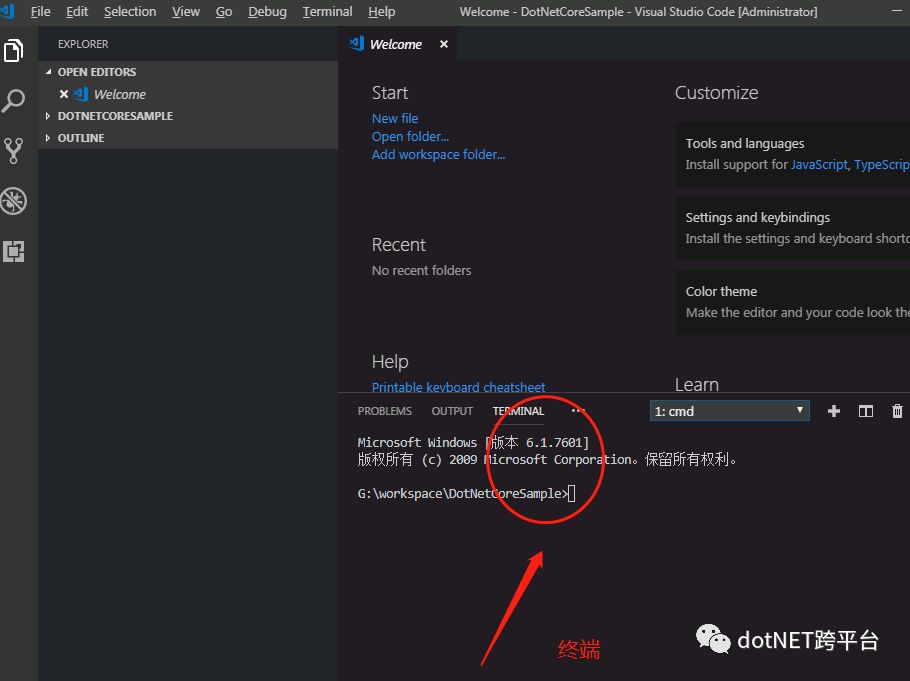Open the Extensions view icon
The width and height of the screenshot is (910, 681).
(13, 251)
